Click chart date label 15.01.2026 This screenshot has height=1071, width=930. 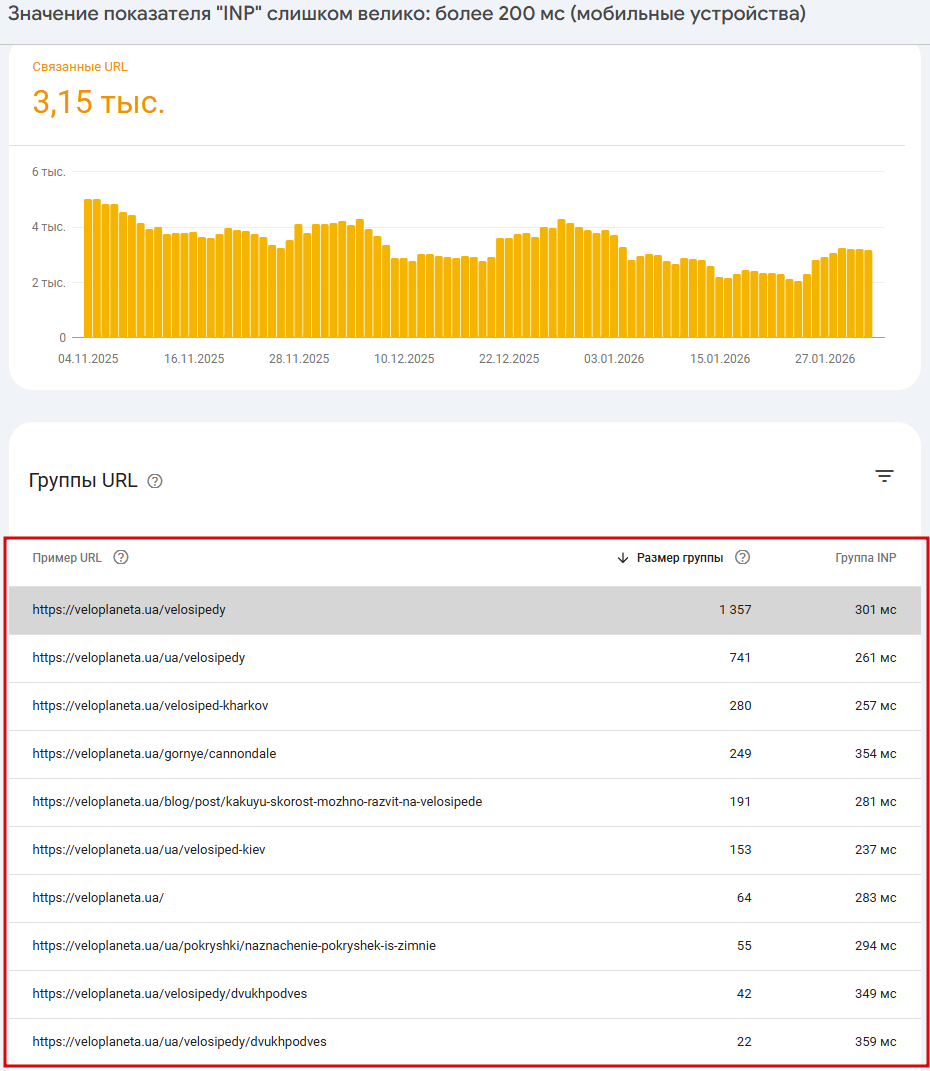click(720, 359)
